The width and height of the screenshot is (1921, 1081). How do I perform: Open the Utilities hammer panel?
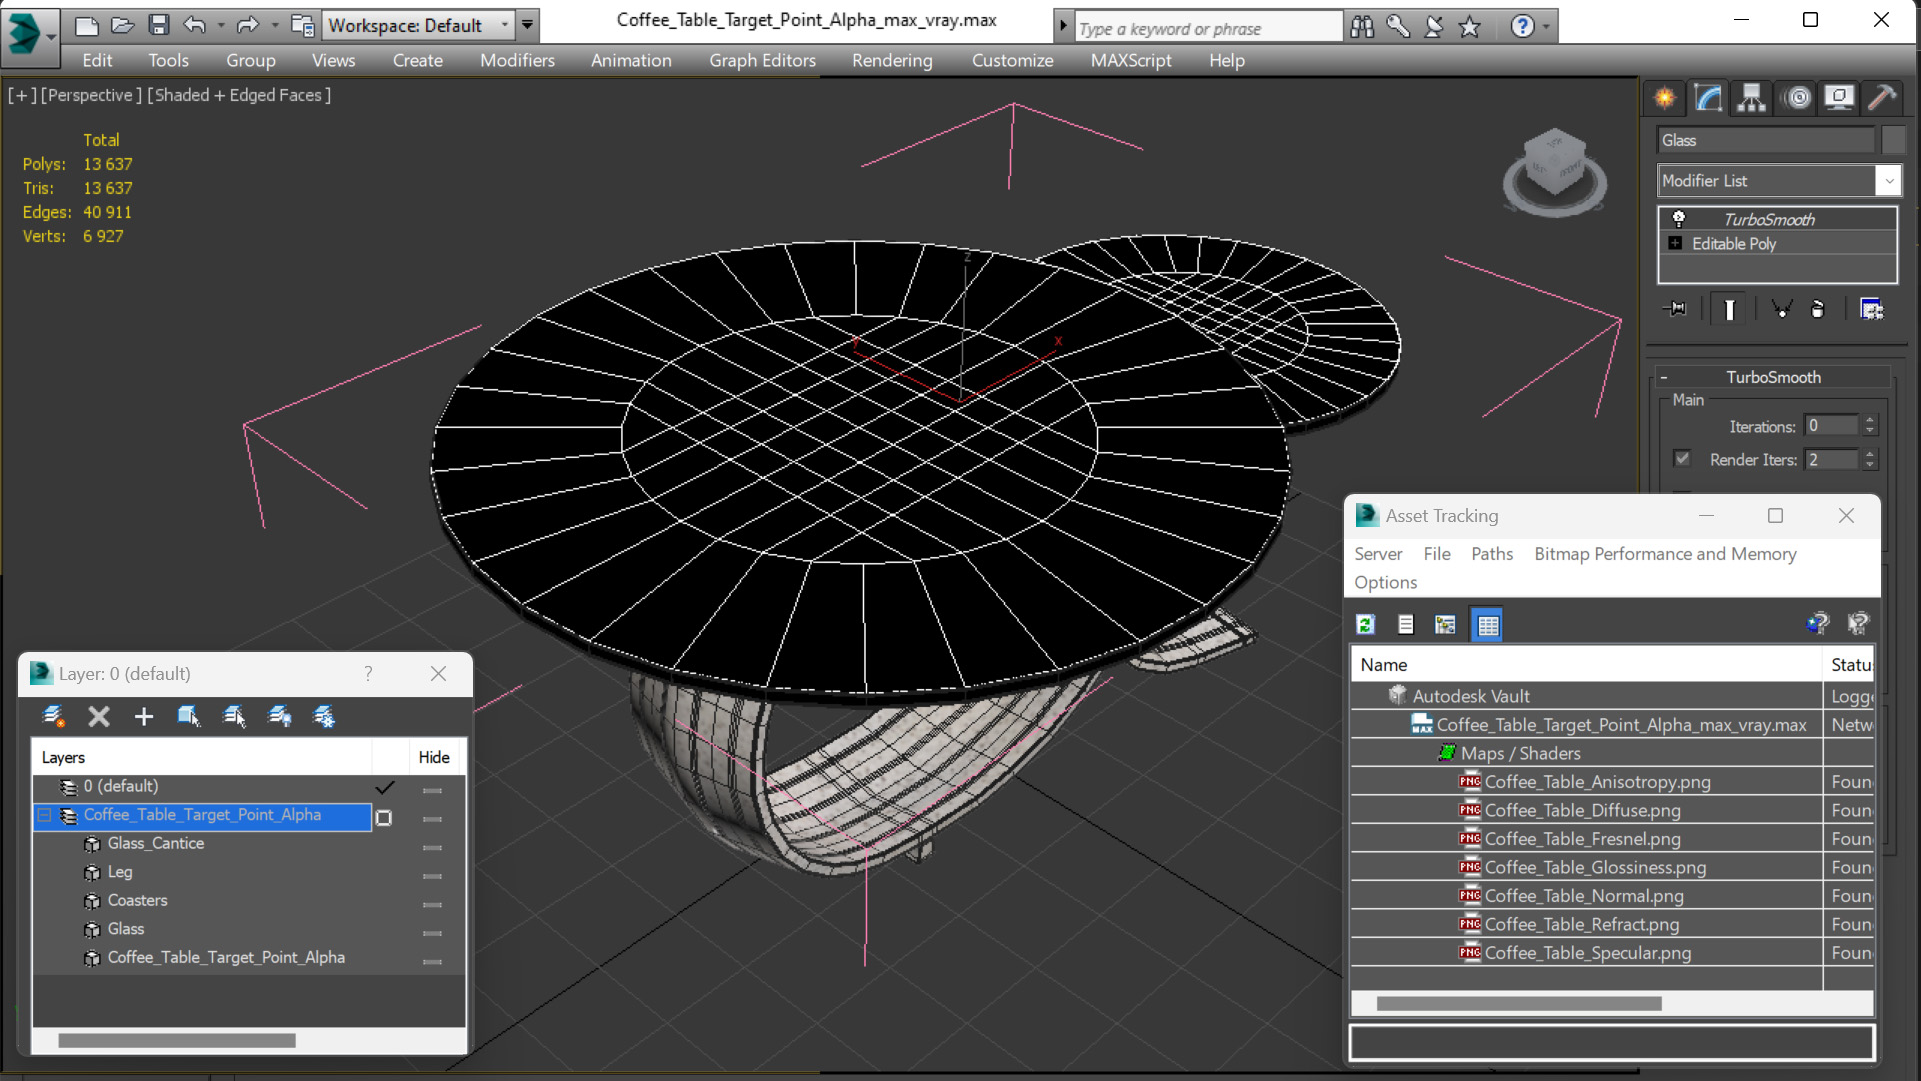(1882, 97)
